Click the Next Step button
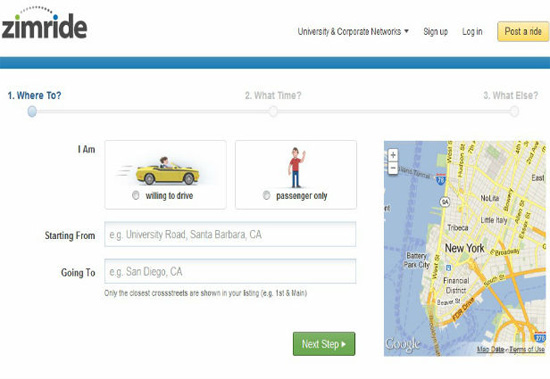 click(324, 344)
